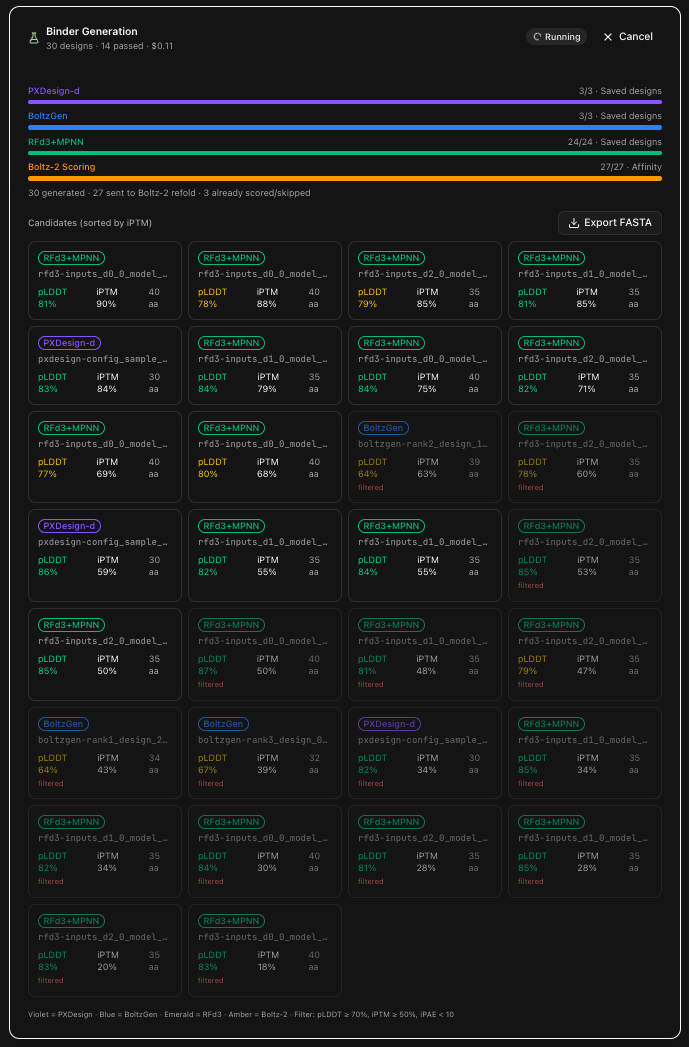Click the RFd3+MPNN tag on 88% iPTM card
This screenshot has height=1047, width=689.
point(232,258)
